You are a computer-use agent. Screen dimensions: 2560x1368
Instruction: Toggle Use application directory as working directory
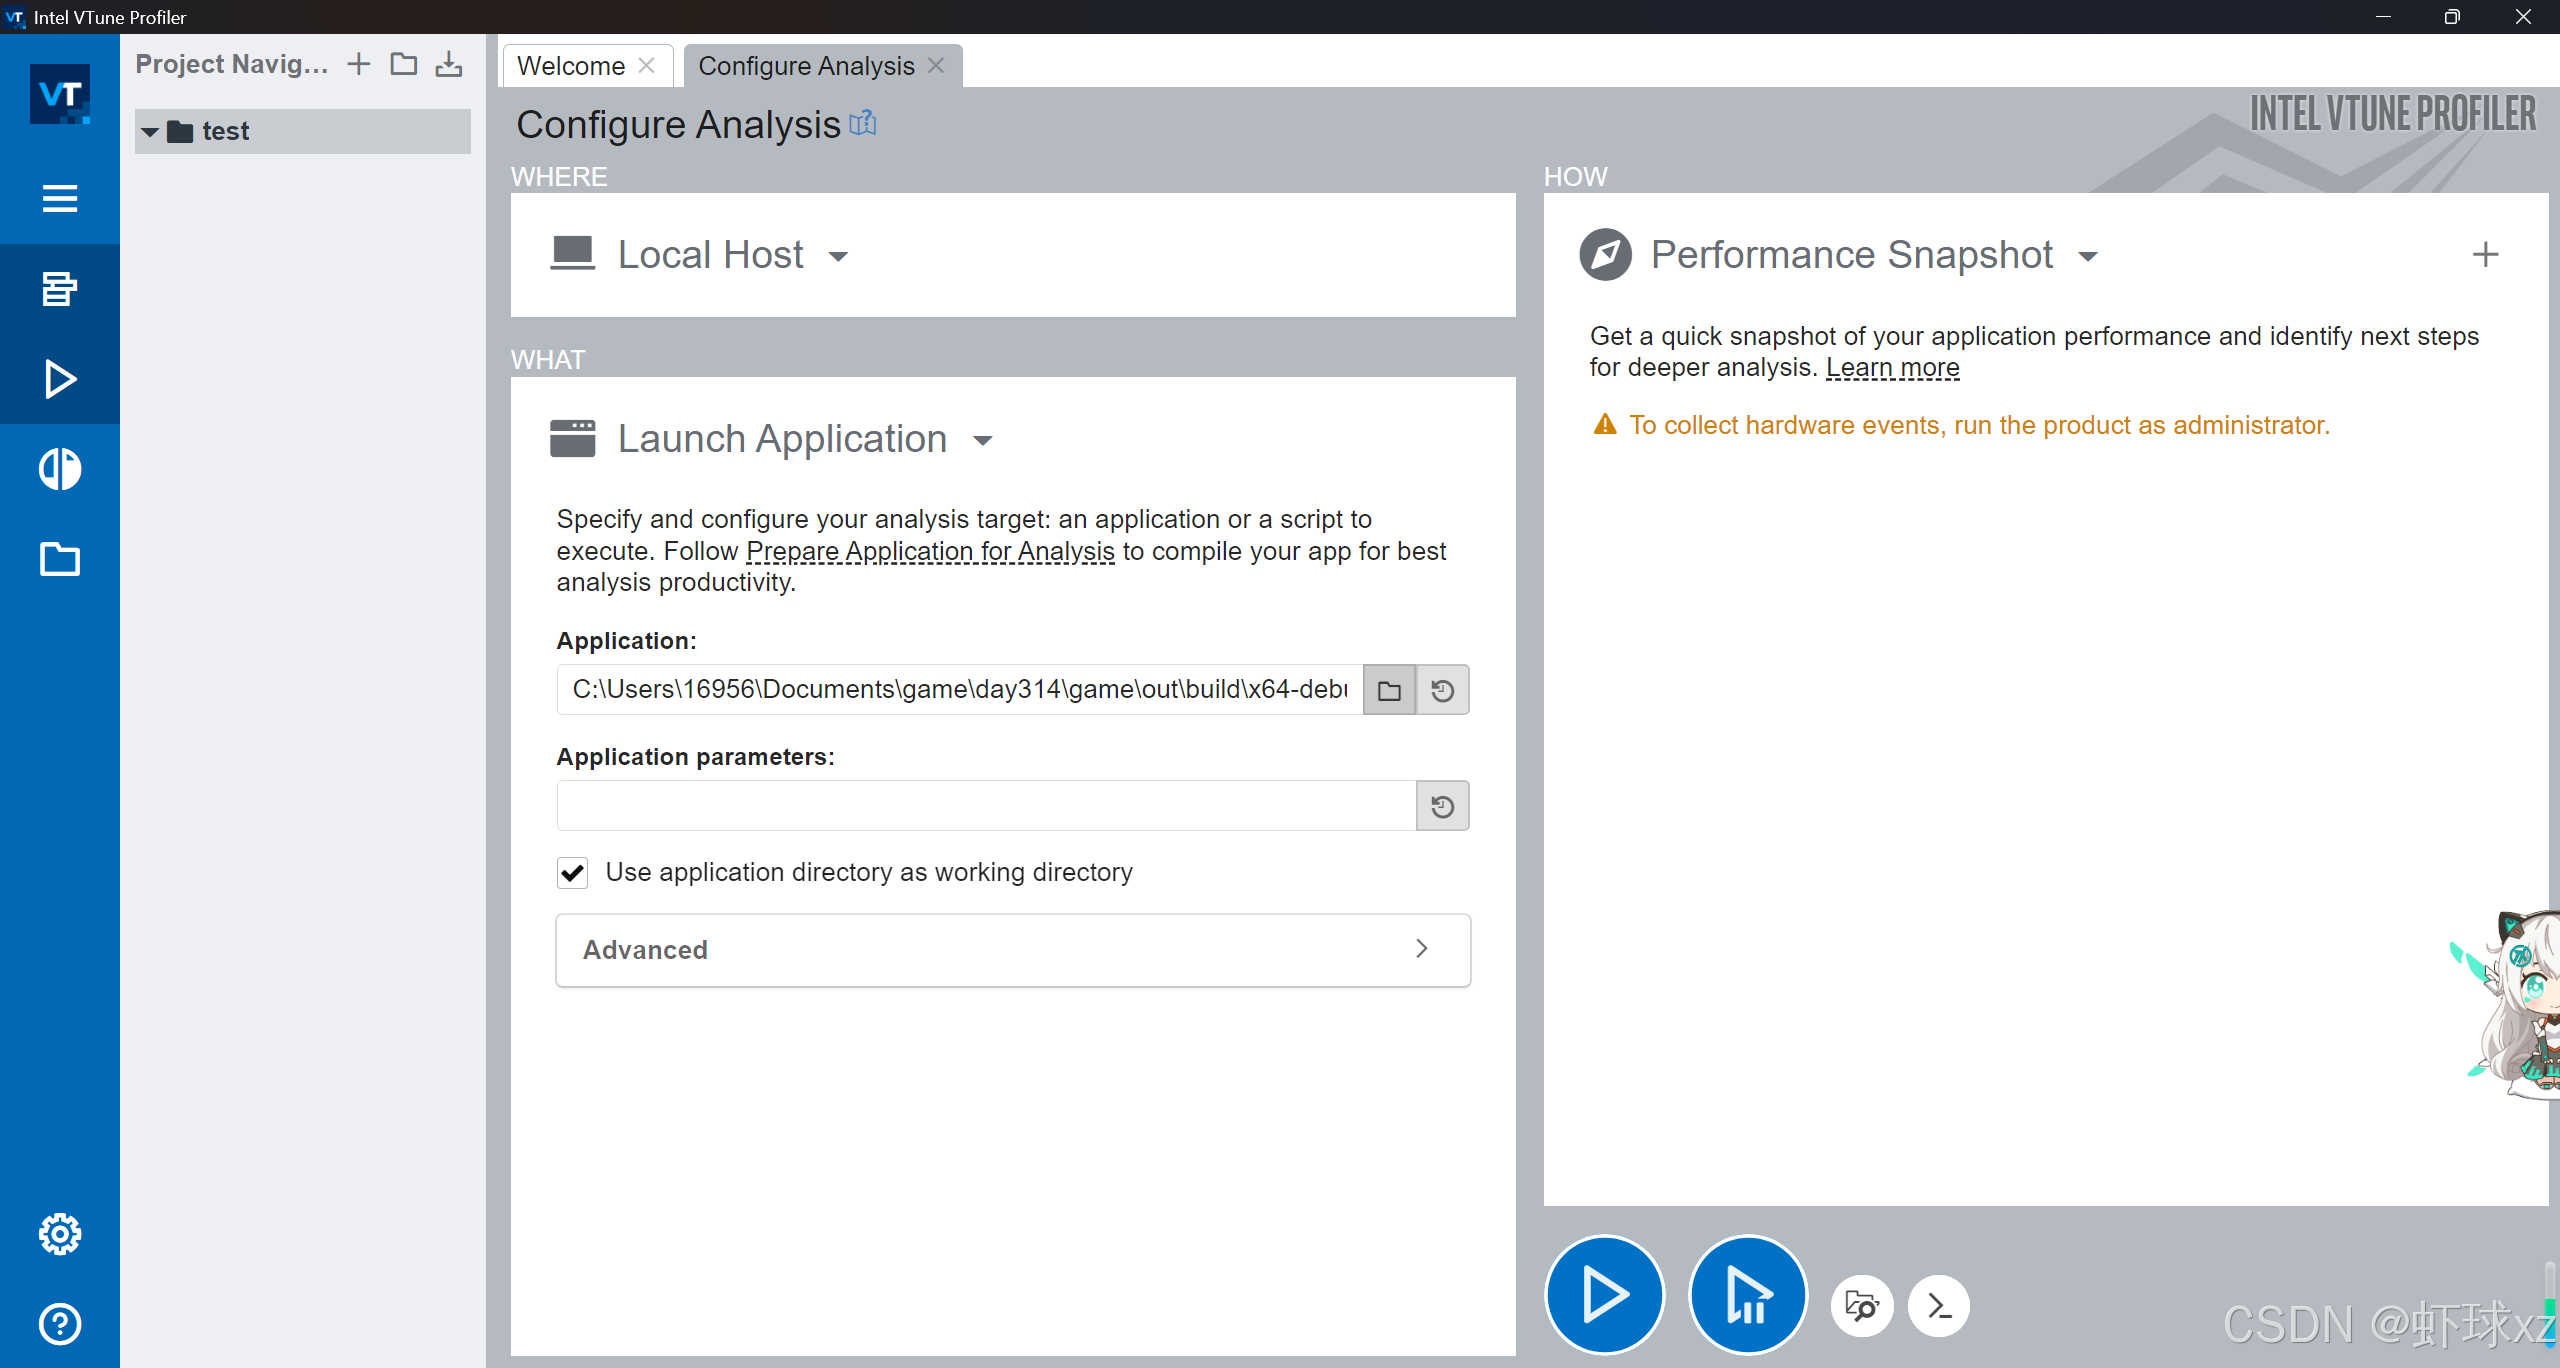(573, 873)
